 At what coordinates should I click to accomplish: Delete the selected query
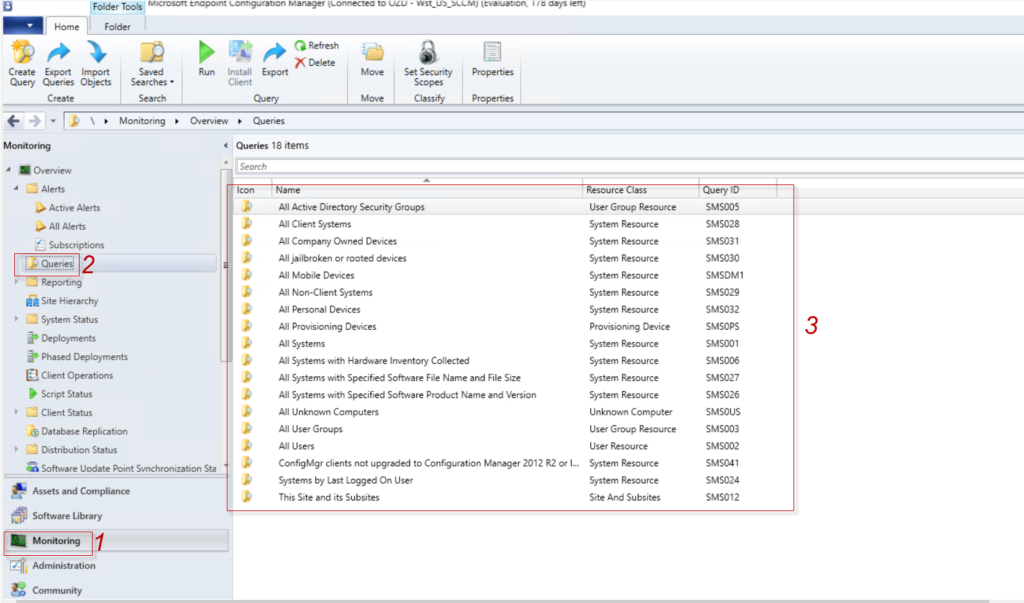pyautogui.click(x=315, y=63)
